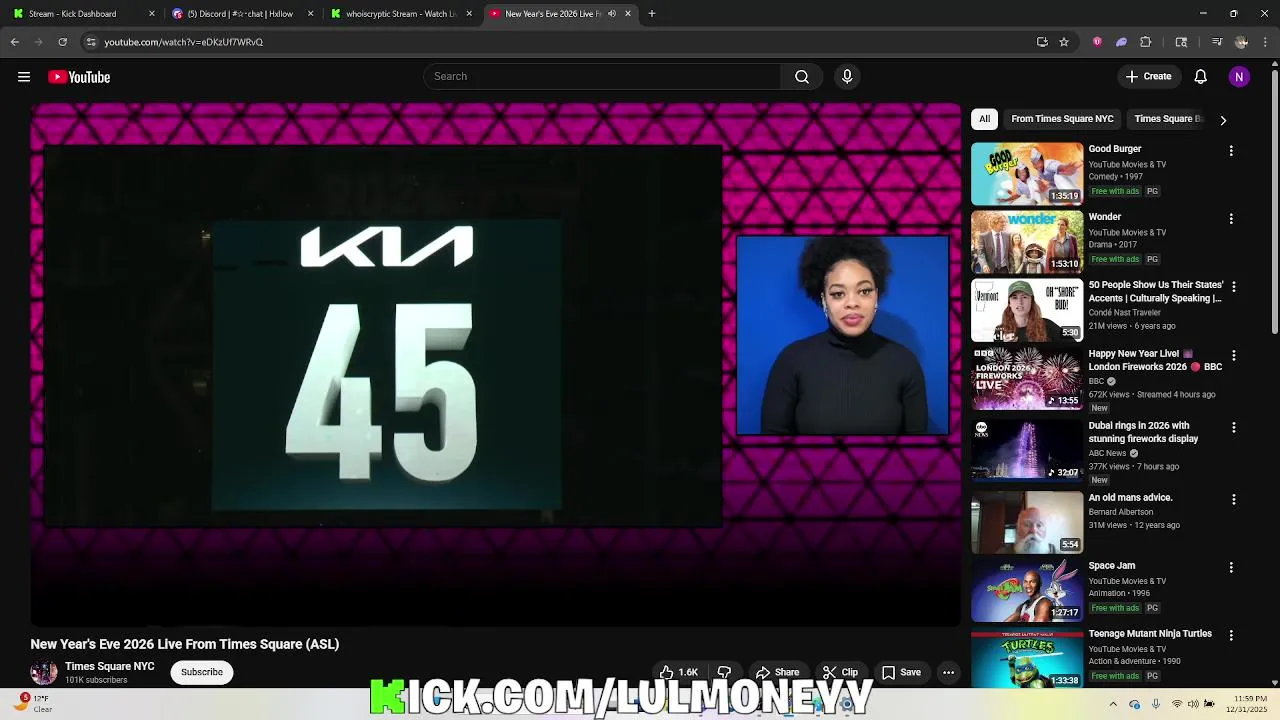1280x720 pixels.
Task: Open Dubai rings in 2026 video title
Action: [1143, 432]
